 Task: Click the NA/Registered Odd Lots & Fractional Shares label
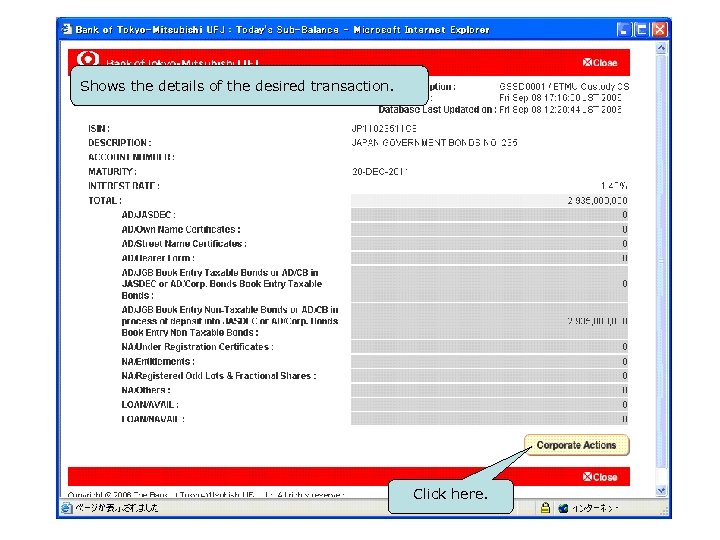[219, 376]
